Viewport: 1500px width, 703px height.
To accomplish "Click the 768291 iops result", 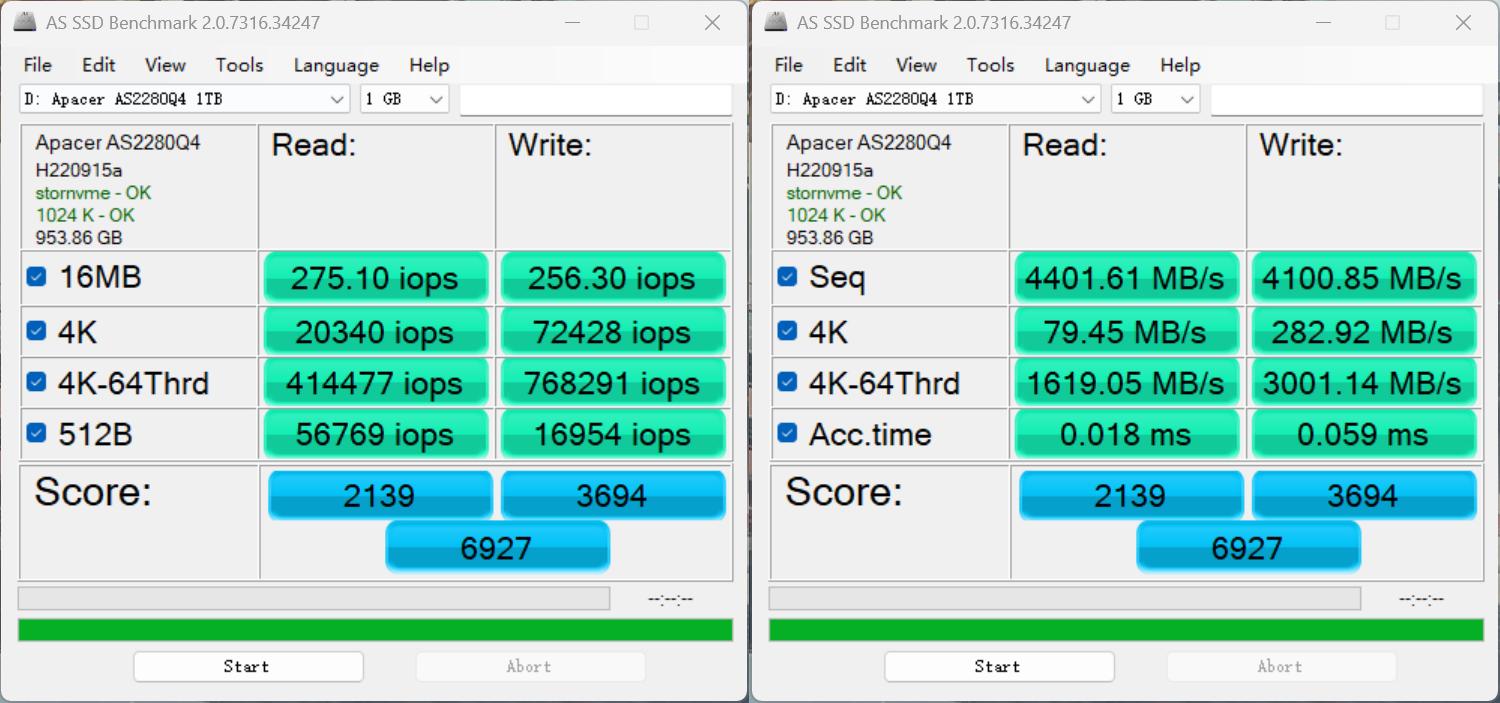I will pyautogui.click(x=612, y=382).
